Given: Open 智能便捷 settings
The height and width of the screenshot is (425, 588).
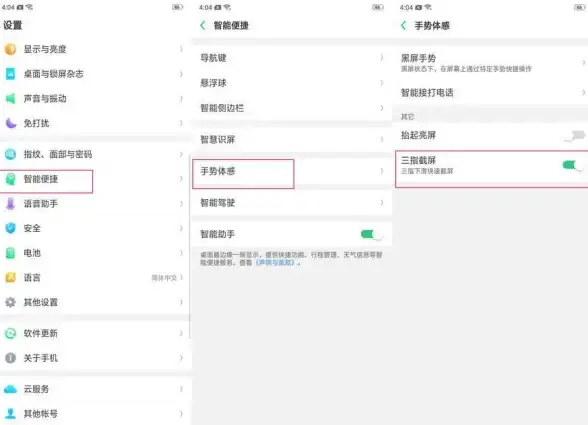Looking at the screenshot, I should 96,179.
